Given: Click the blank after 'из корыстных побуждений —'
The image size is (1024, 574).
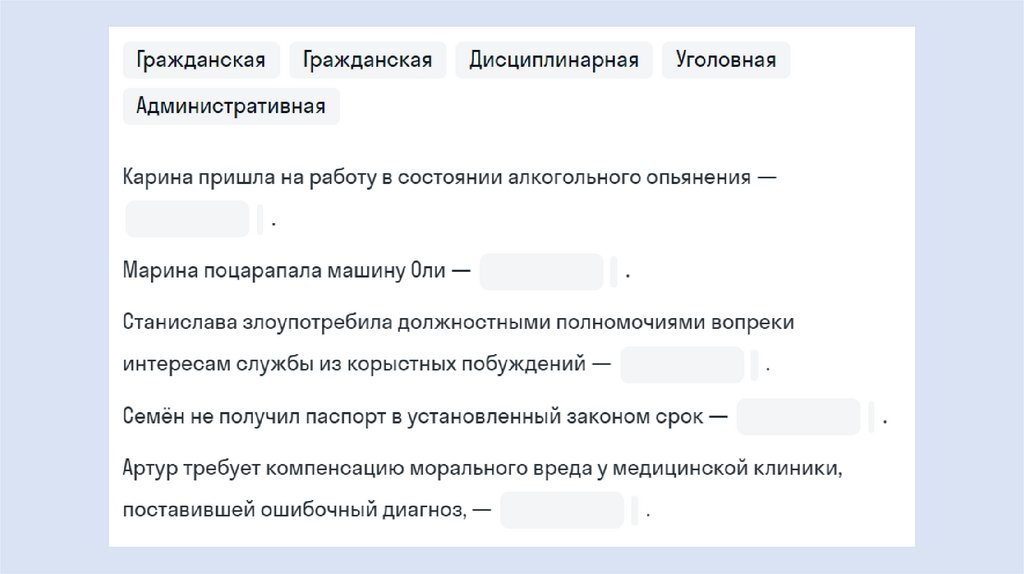Looking at the screenshot, I should pos(682,365).
